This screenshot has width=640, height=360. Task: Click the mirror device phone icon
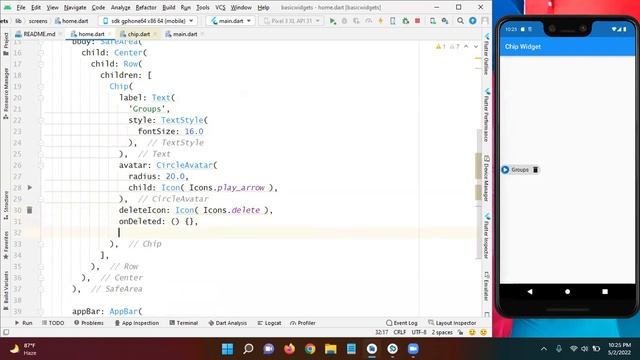point(393,21)
